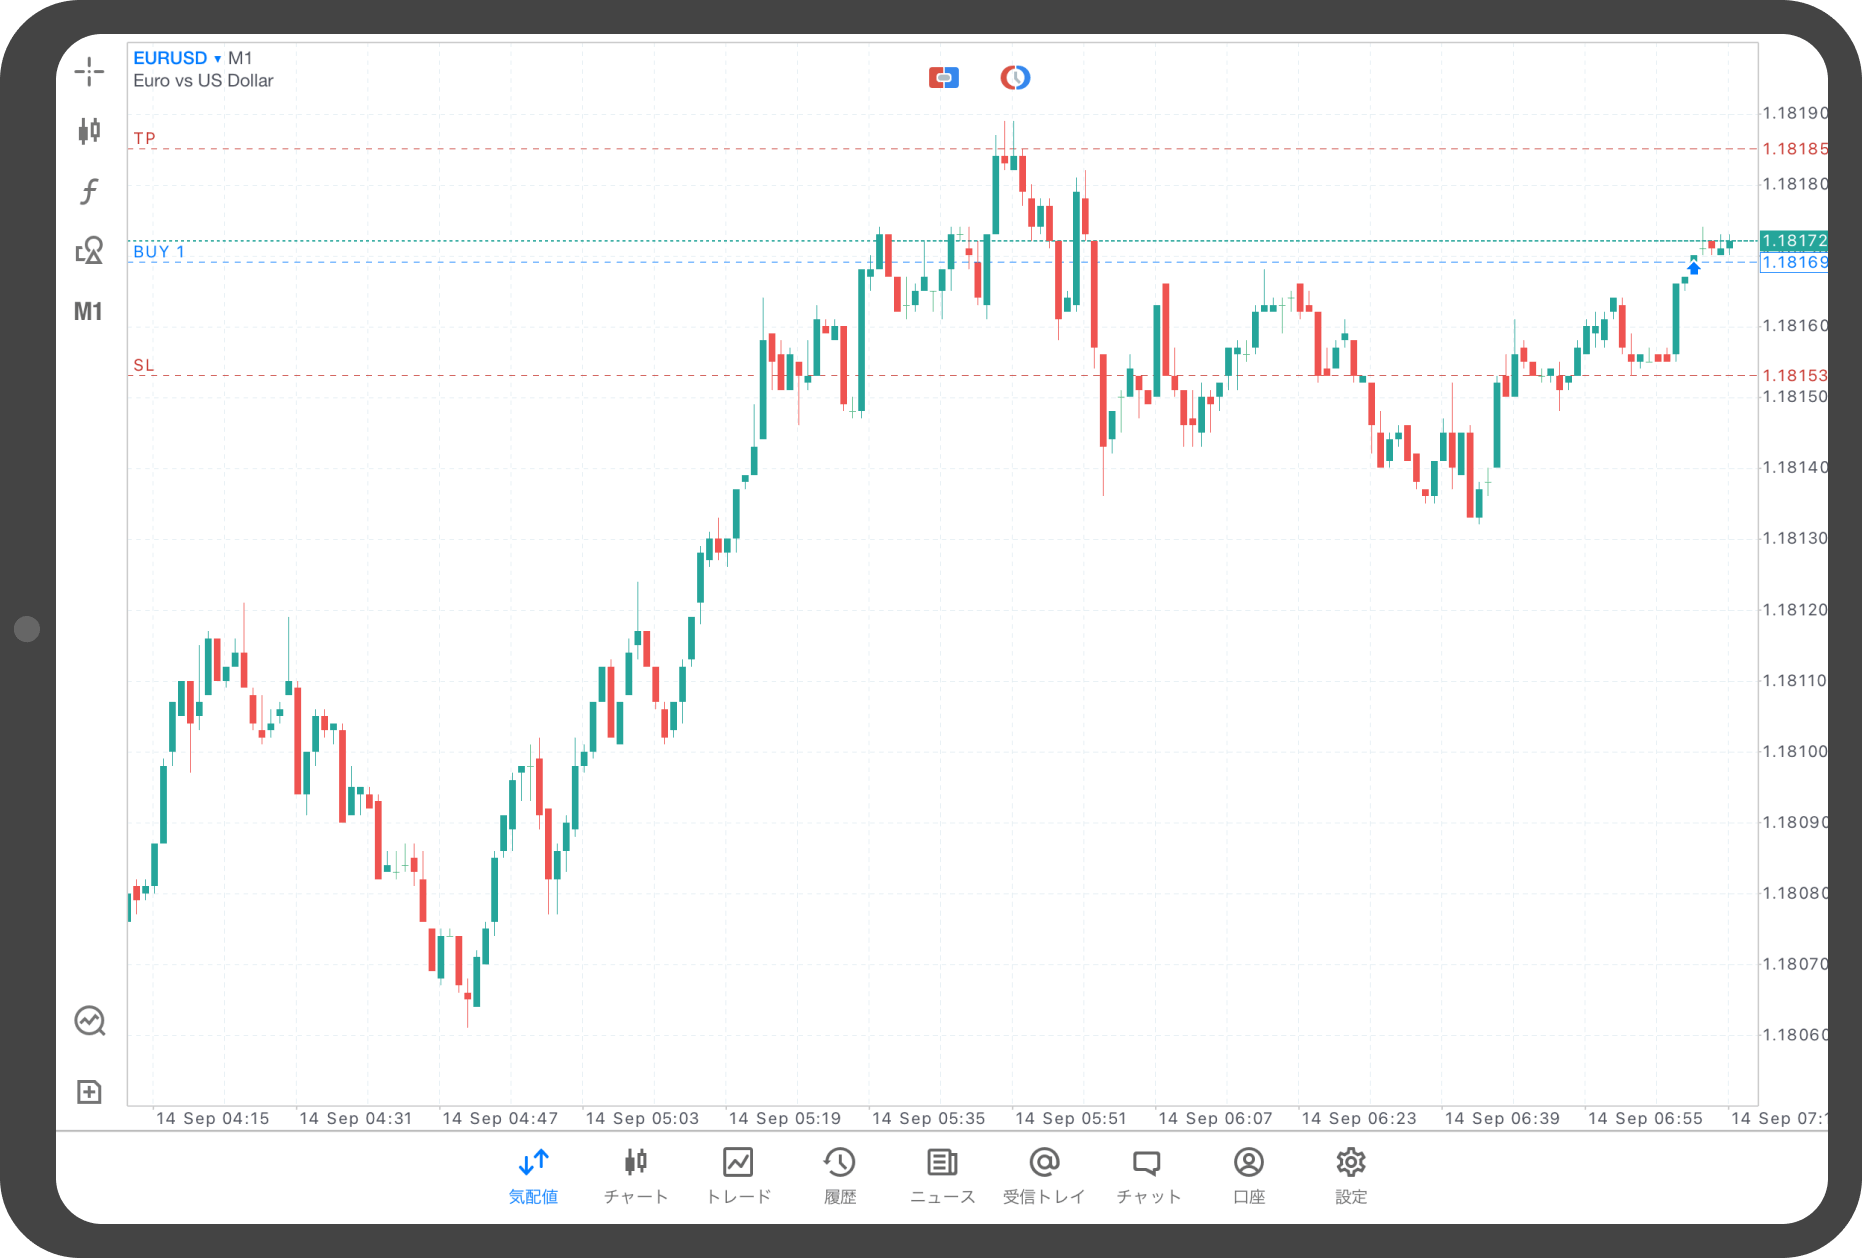The image size is (1862, 1258).
Task: Select the crosshair tool
Action: 89,71
